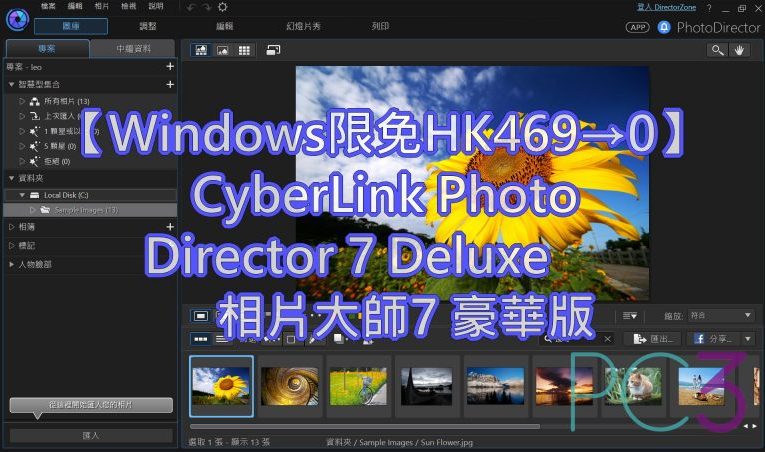Select viewer only mode icon
Viewport: 765px width, 452px height.
pos(222,50)
